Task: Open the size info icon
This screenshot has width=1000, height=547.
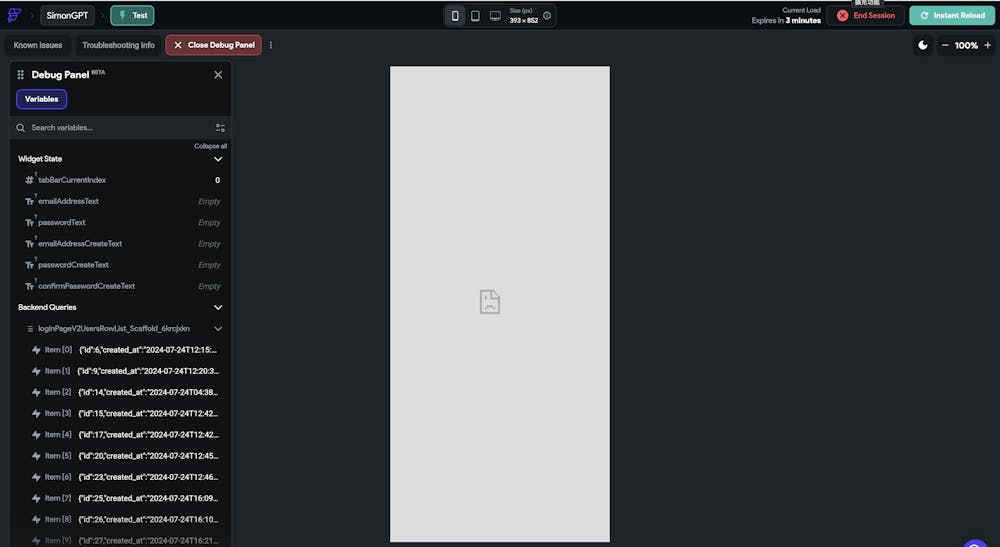Action: (547, 15)
